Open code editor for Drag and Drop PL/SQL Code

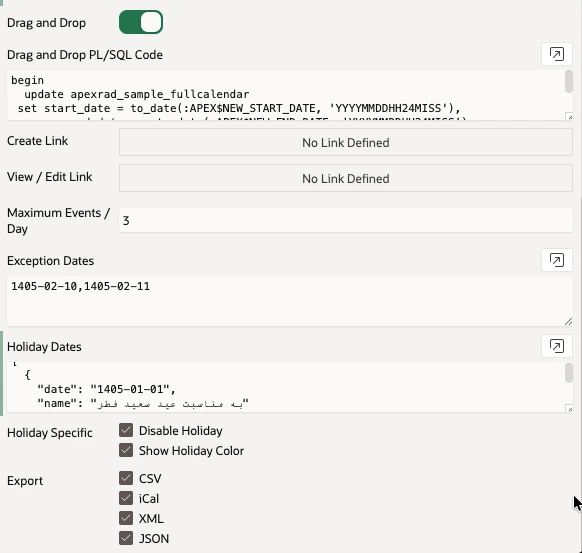coord(556,54)
